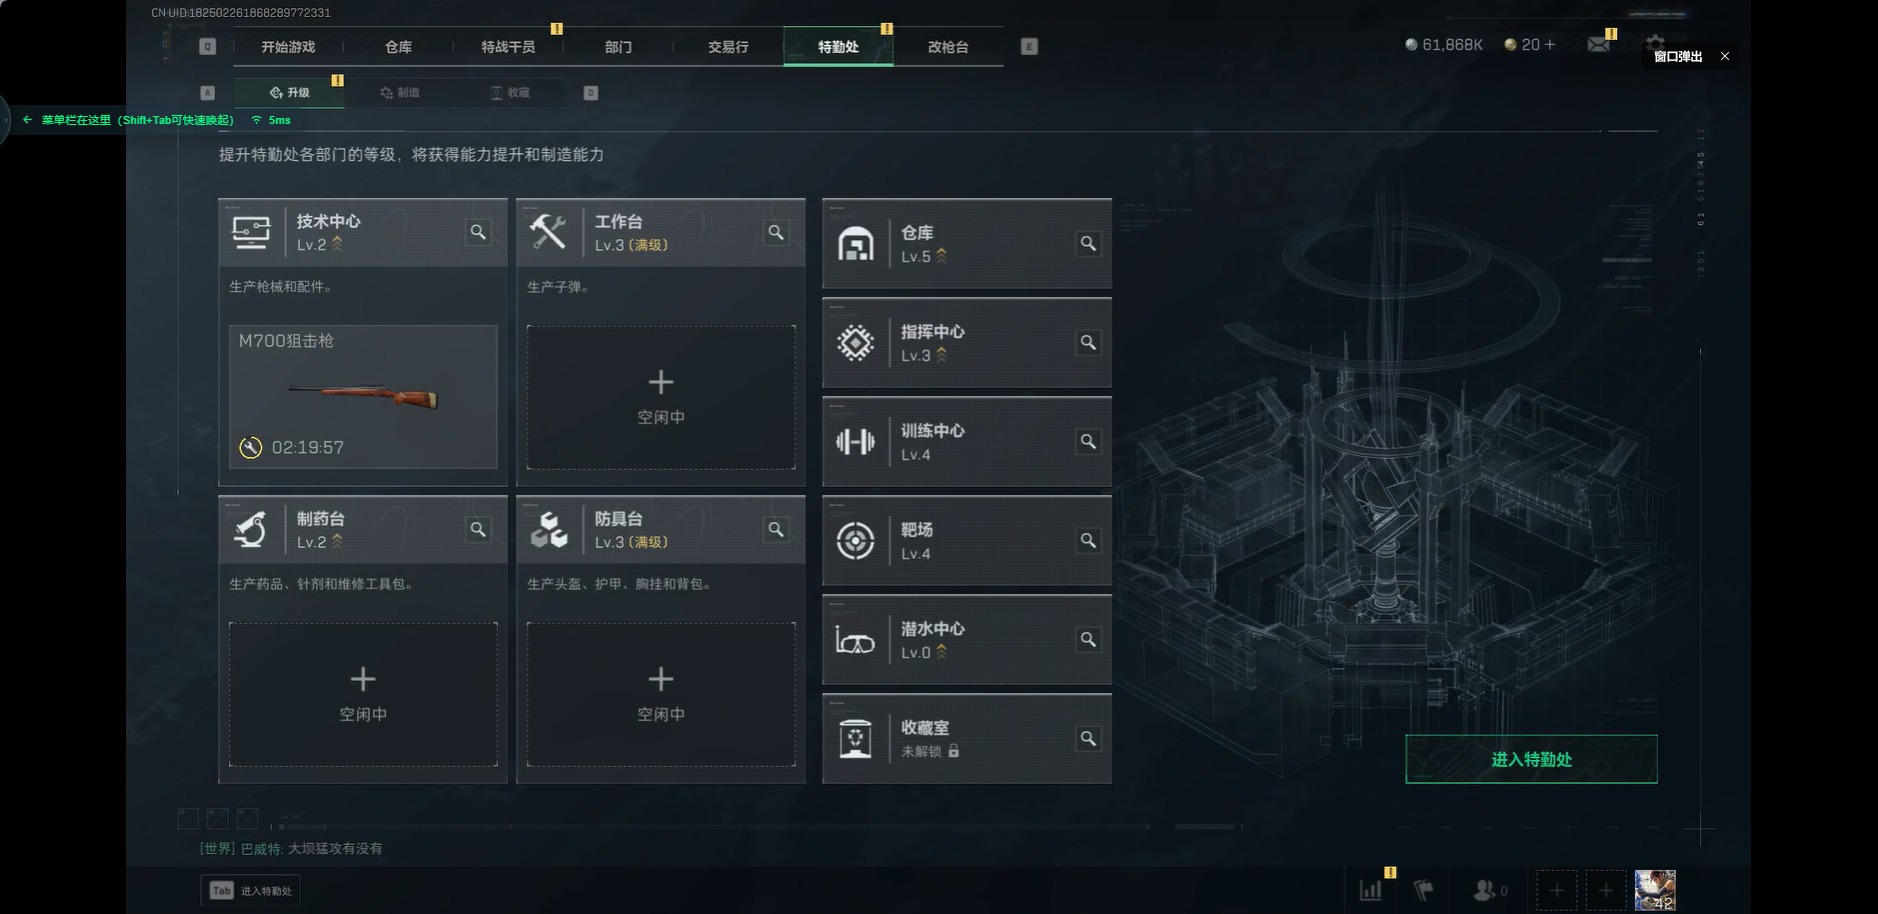
Task: Add production in 工作台 idle slot
Action: 661,397
